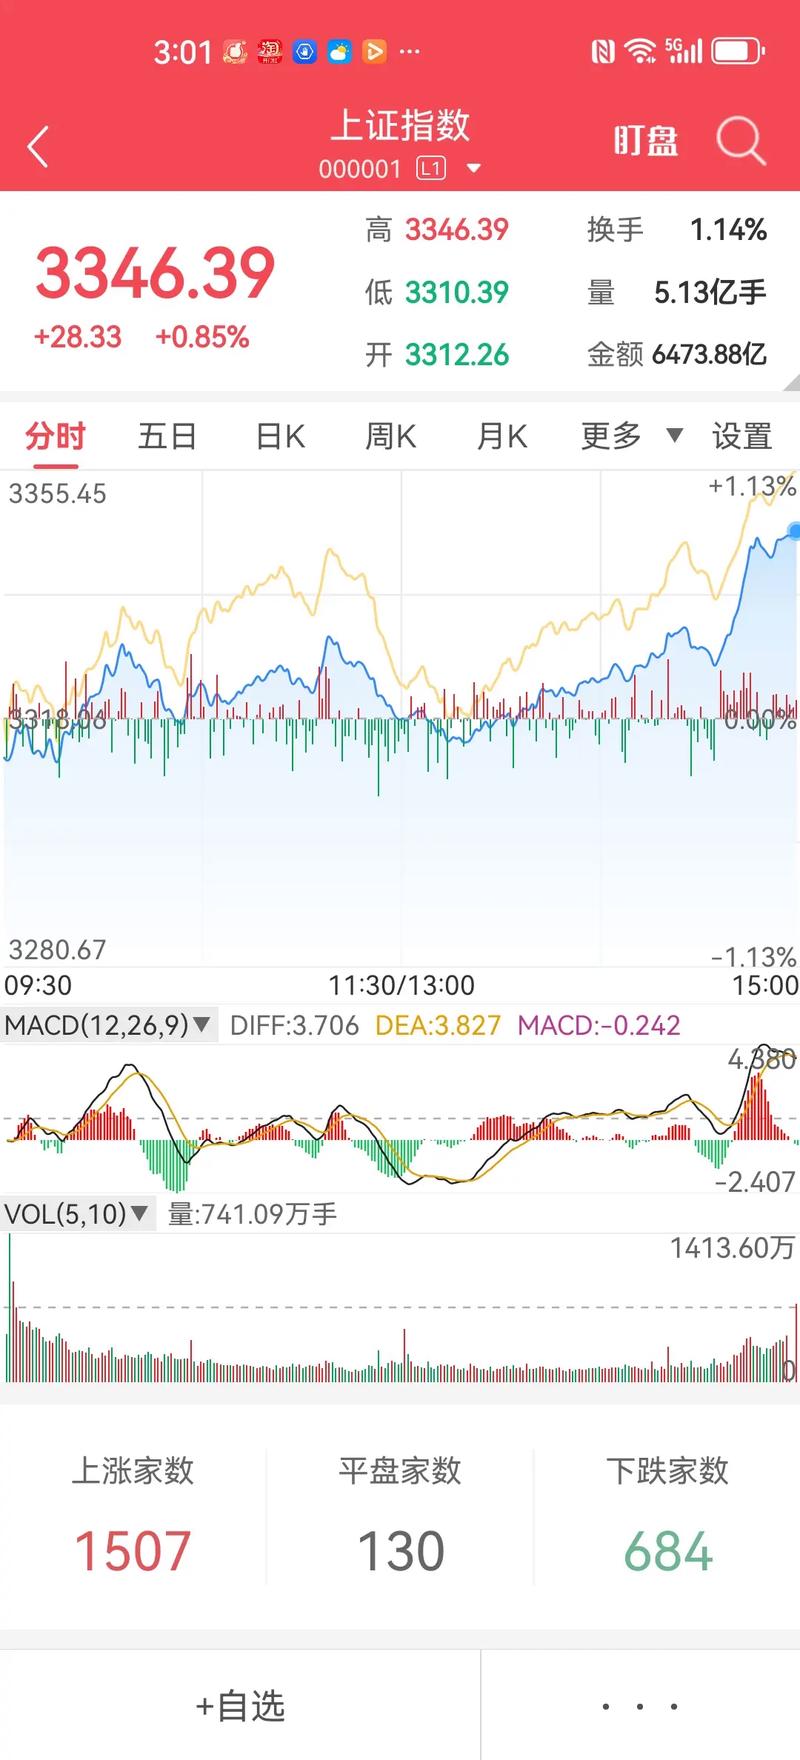
Task: Open the search magnifier icon
Action: point(740,141)
